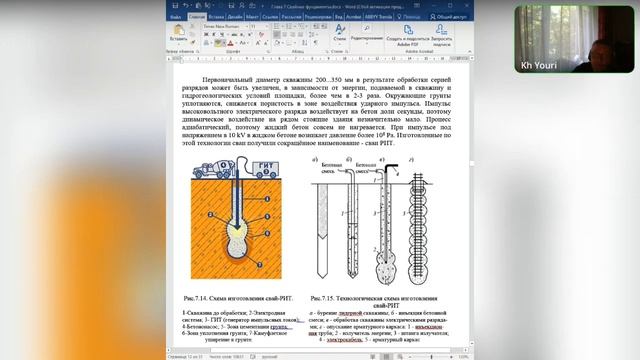Open the Times New Roman font name dropdown

(247, 27)
